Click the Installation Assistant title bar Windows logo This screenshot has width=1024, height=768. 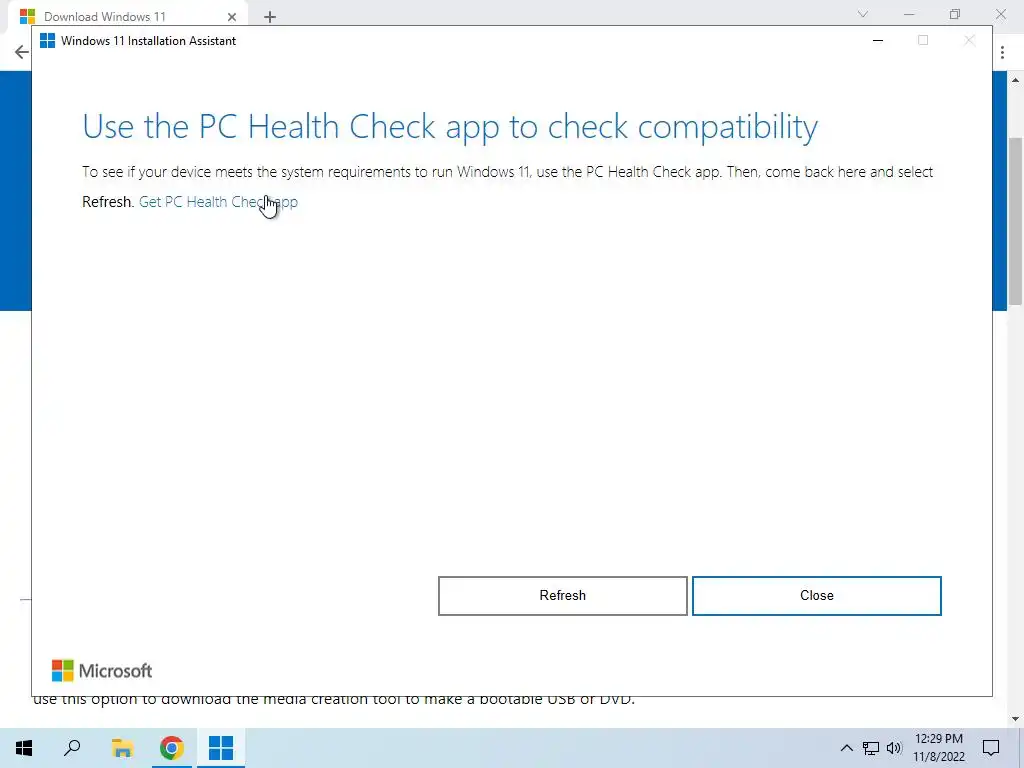point(47,40)
